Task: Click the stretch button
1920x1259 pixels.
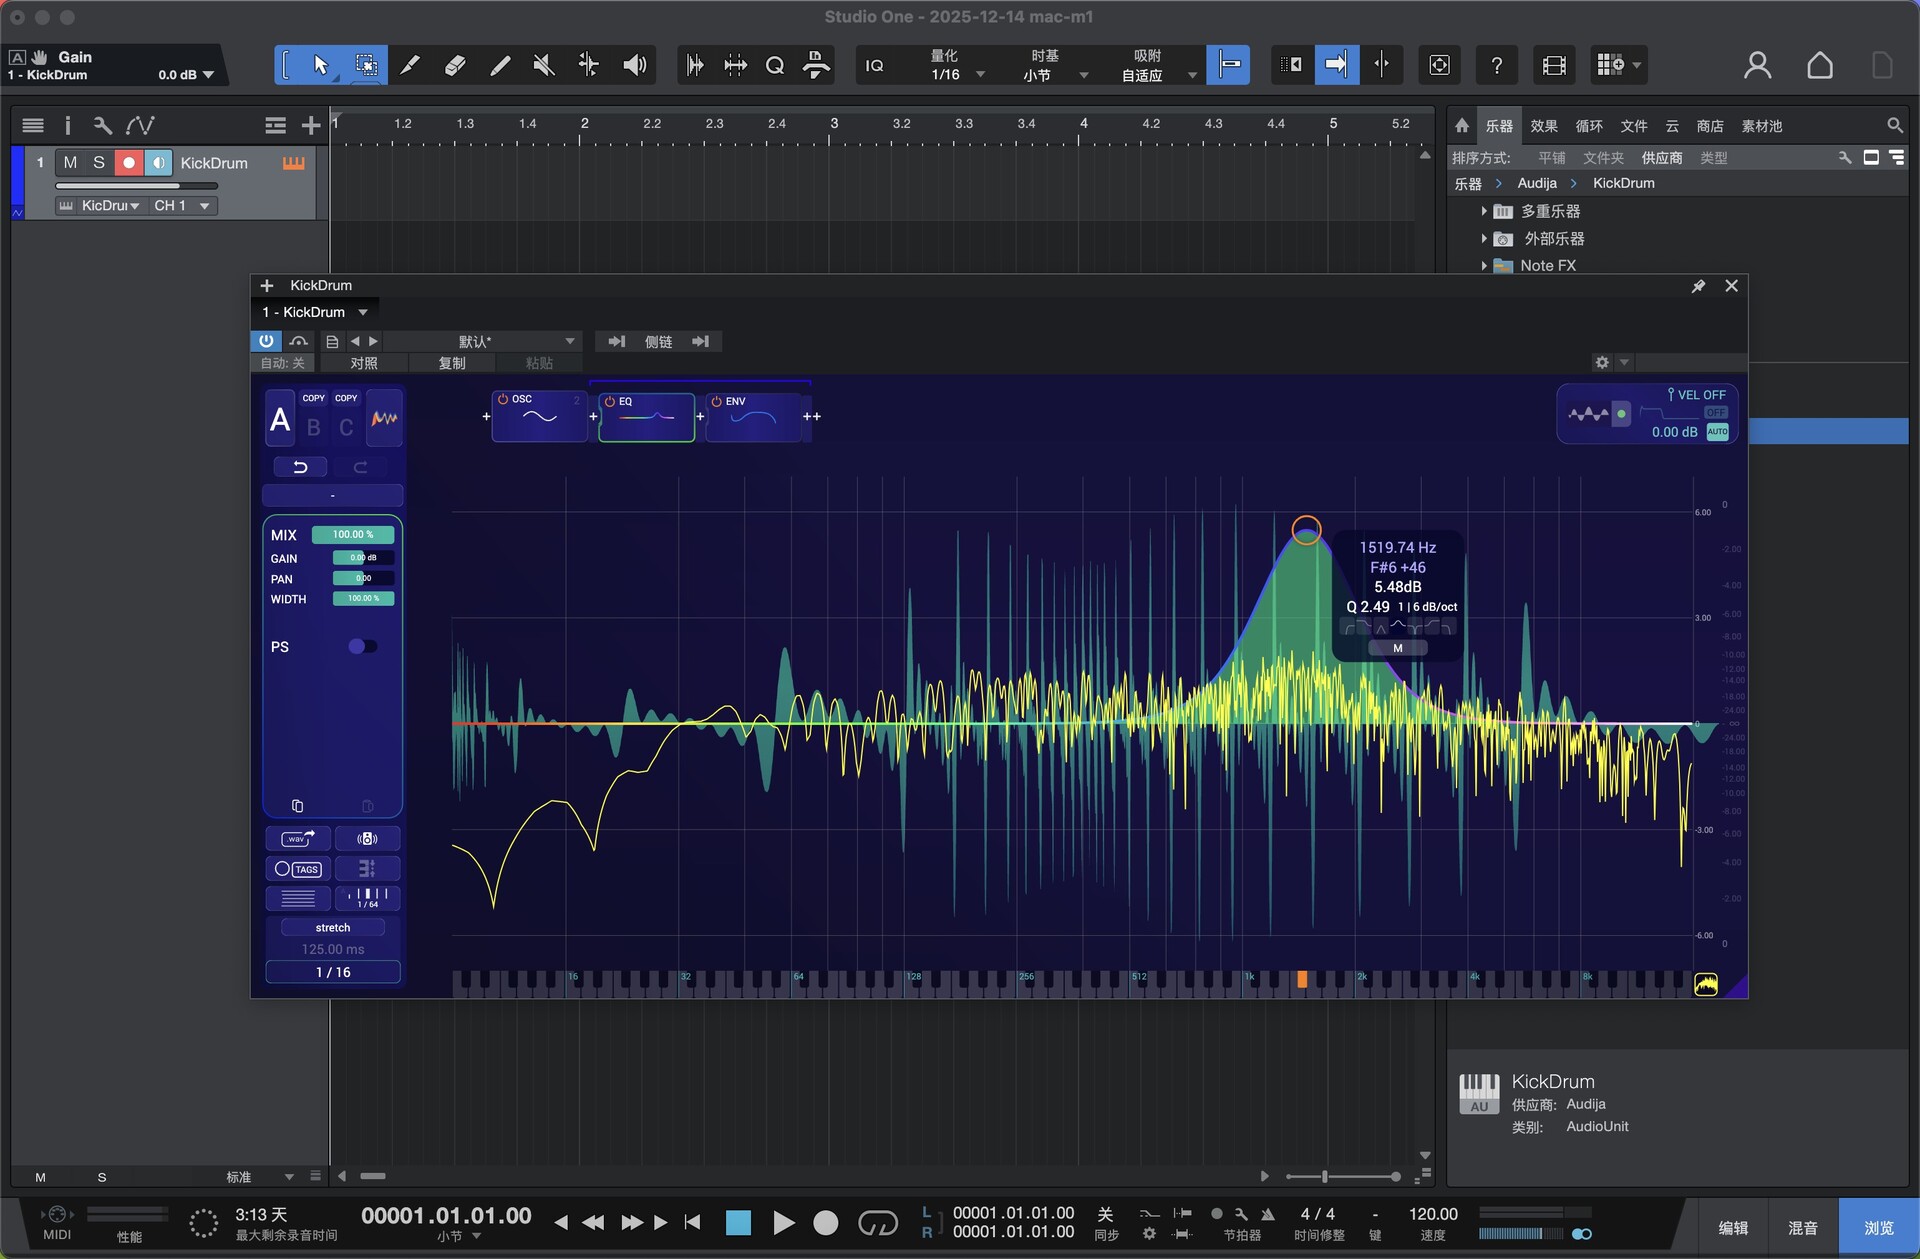Action: tap(333, 928)
